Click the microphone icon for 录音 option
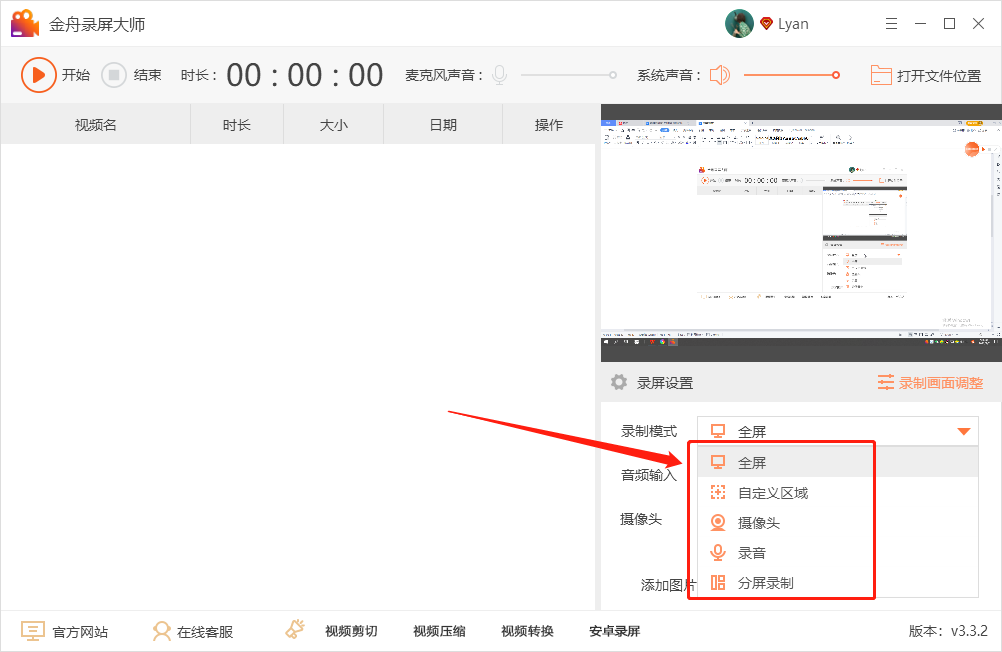The height and width of the screenshot is (652, 1002). (x=718, y=552)
